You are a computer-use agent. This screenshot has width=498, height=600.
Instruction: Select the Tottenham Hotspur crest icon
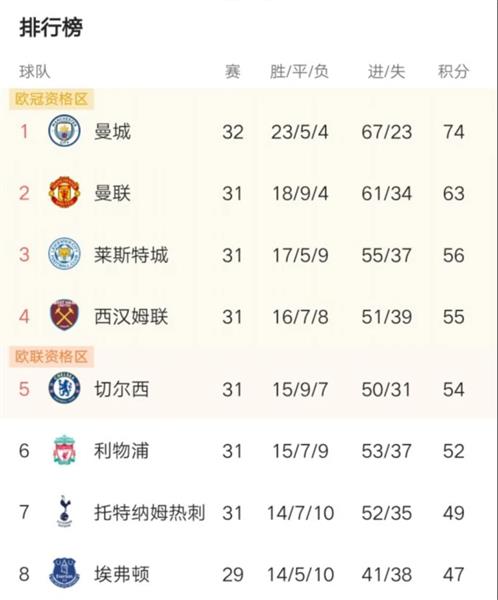tap(64, 512)
